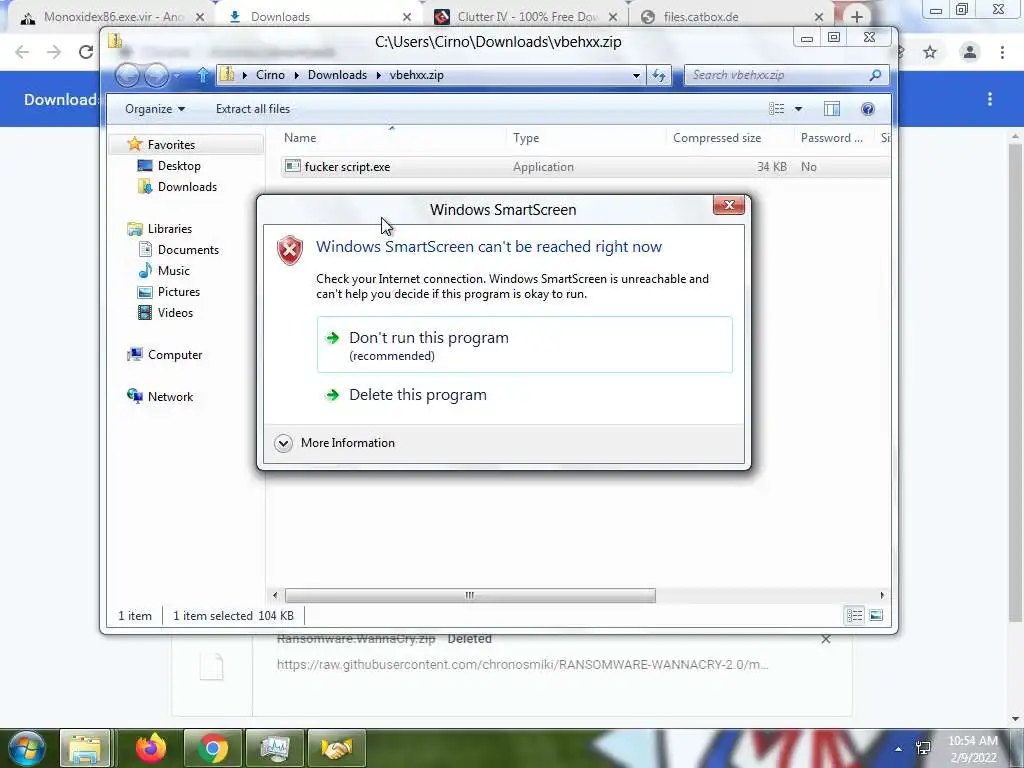Toggle the preview pane icon
This screenshot has height=768, width=1024.
(832, 109)
